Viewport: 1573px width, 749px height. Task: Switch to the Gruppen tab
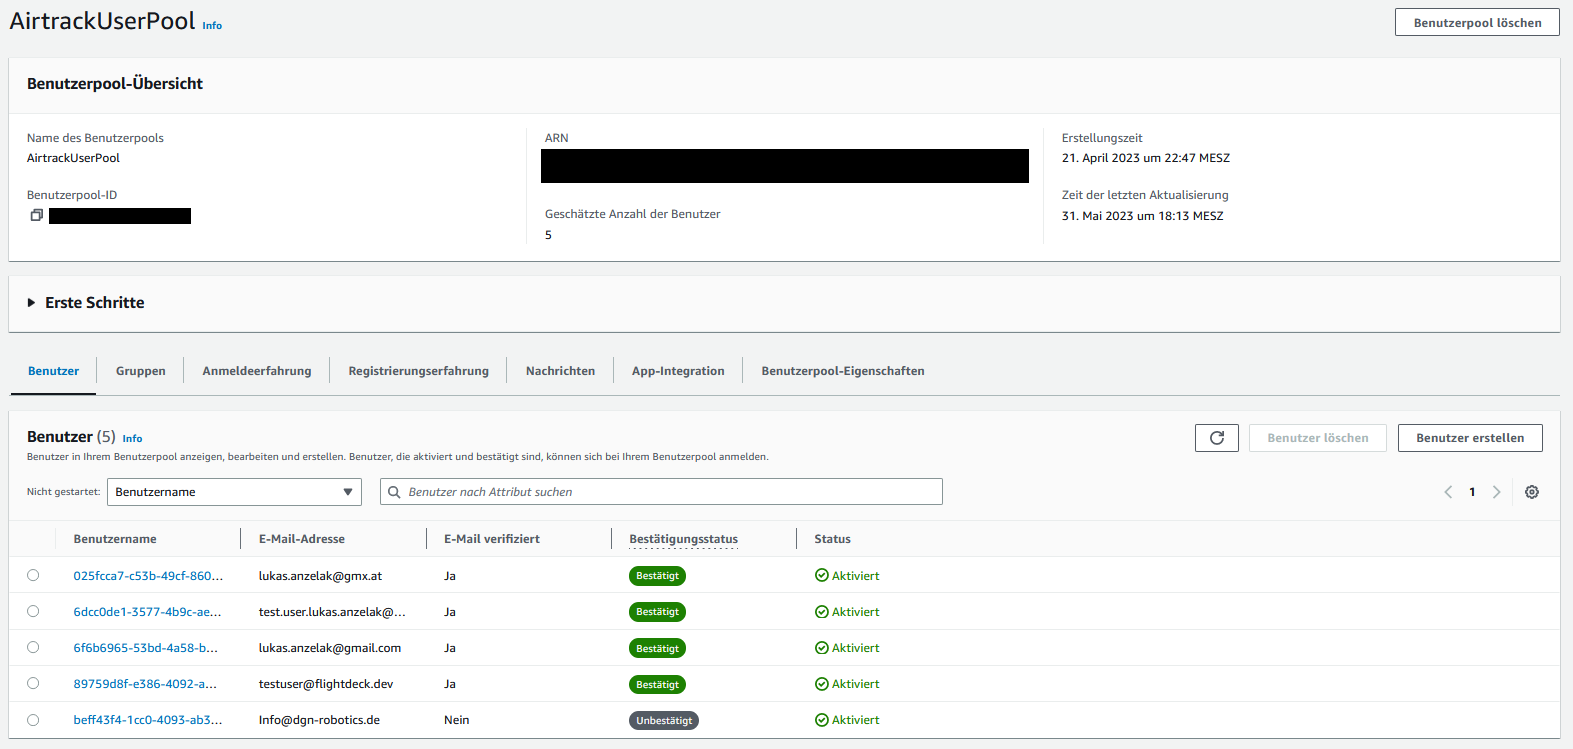point(141,371)
